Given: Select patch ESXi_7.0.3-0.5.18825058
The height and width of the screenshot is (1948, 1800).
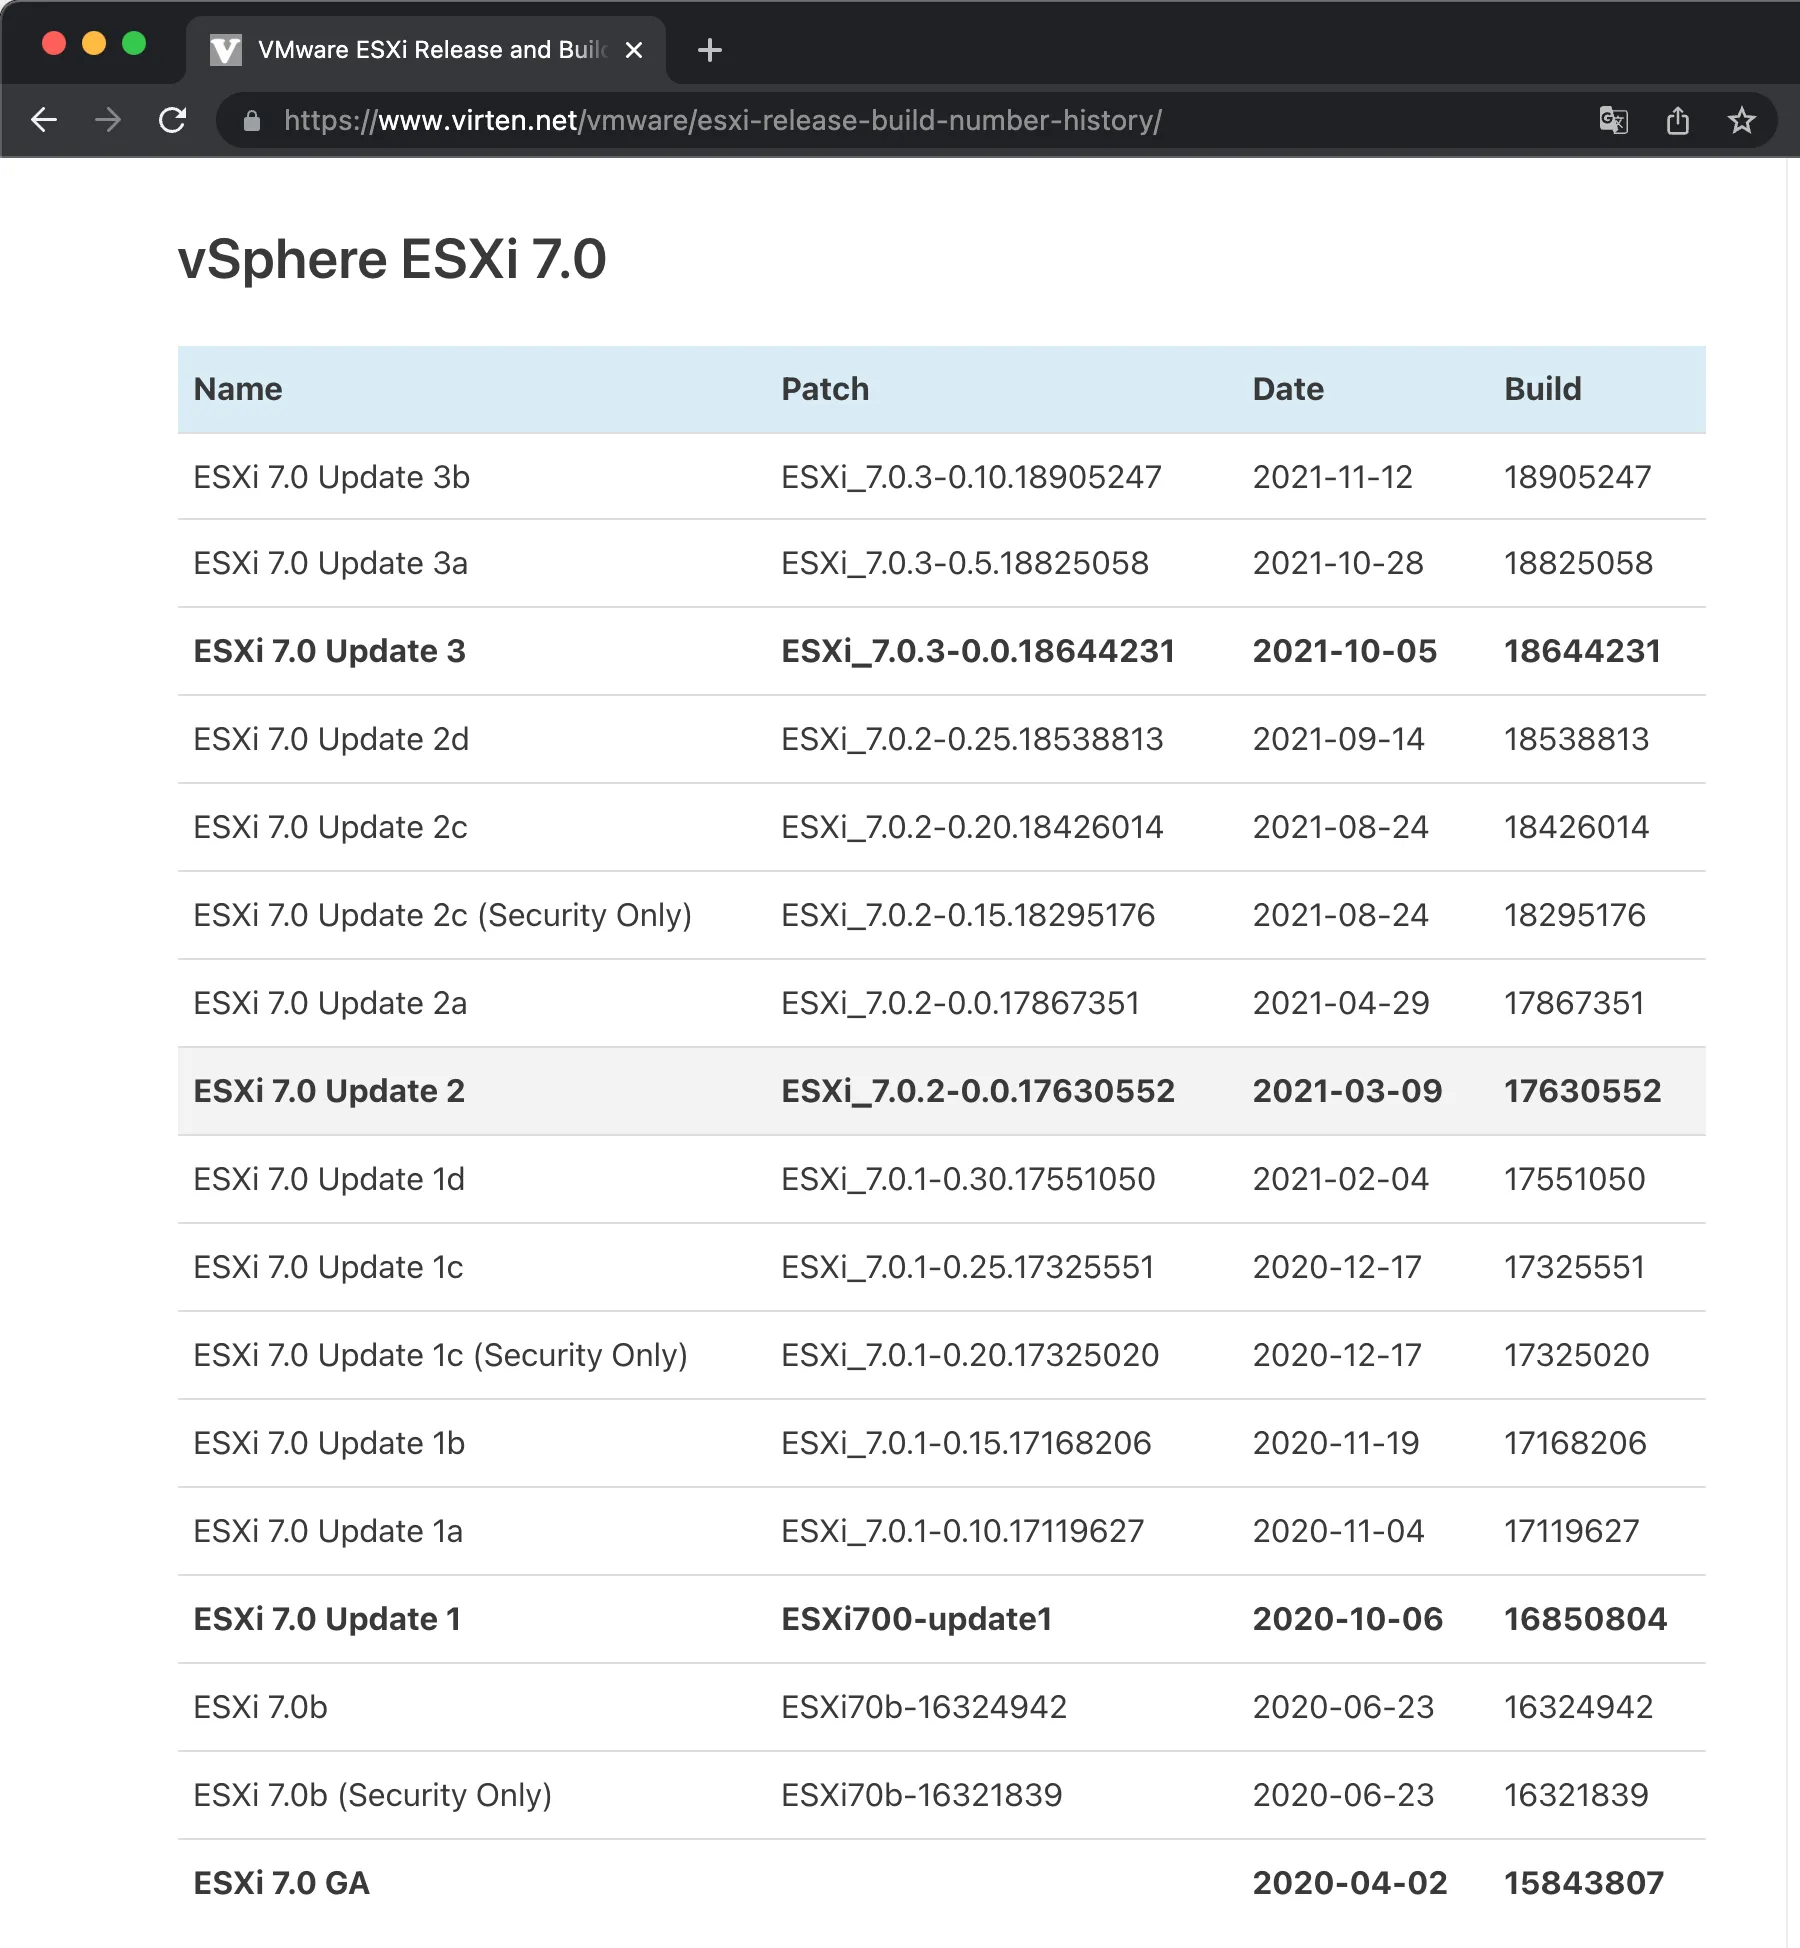Looking at the screenshot, I should pos(965,563).
